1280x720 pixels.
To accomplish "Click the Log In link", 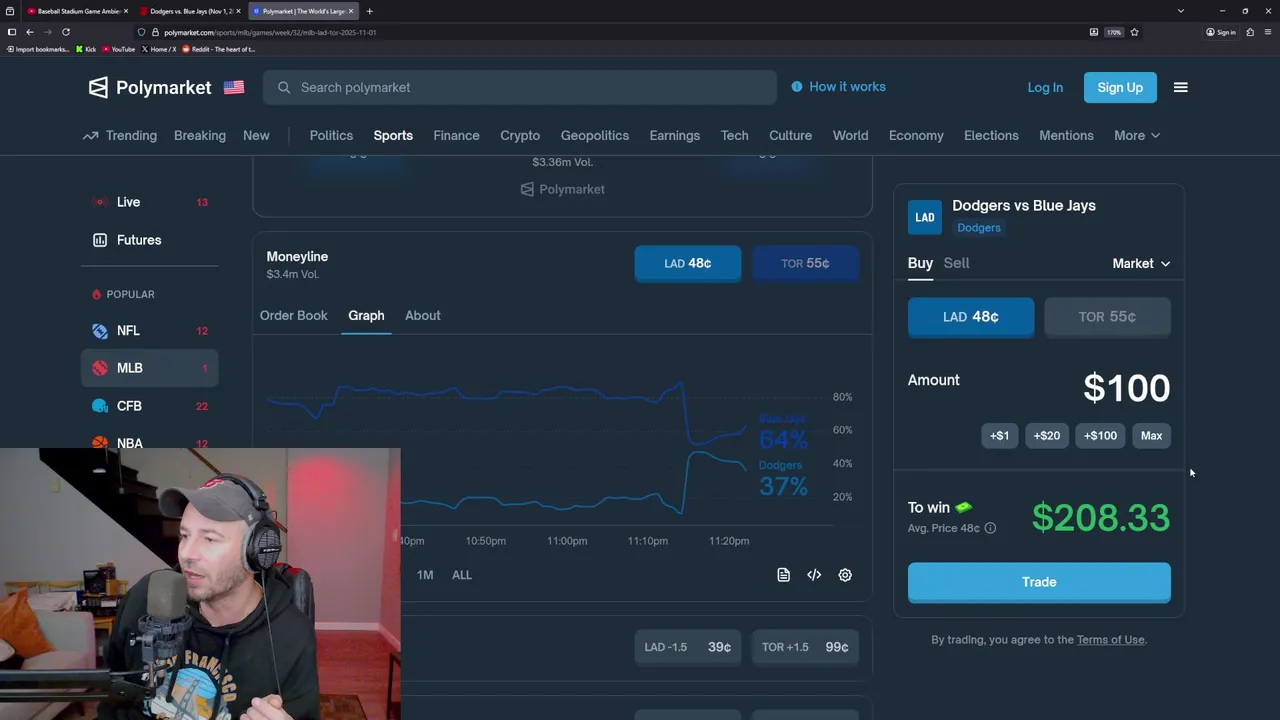I will tap(1045, 87).
